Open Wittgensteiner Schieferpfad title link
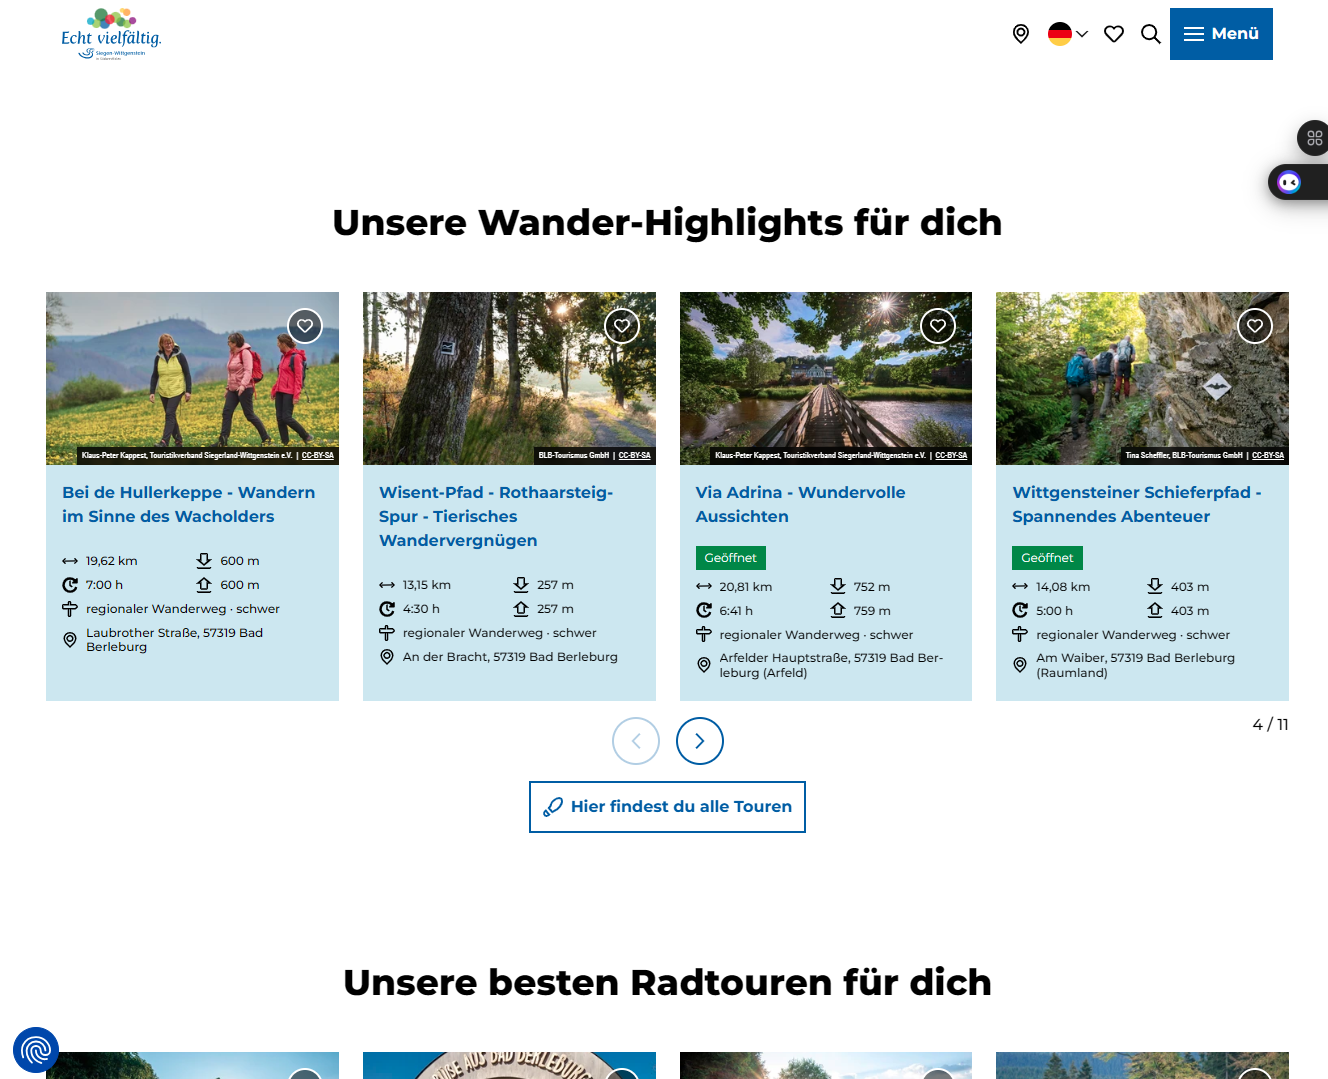 point(1137,504)
